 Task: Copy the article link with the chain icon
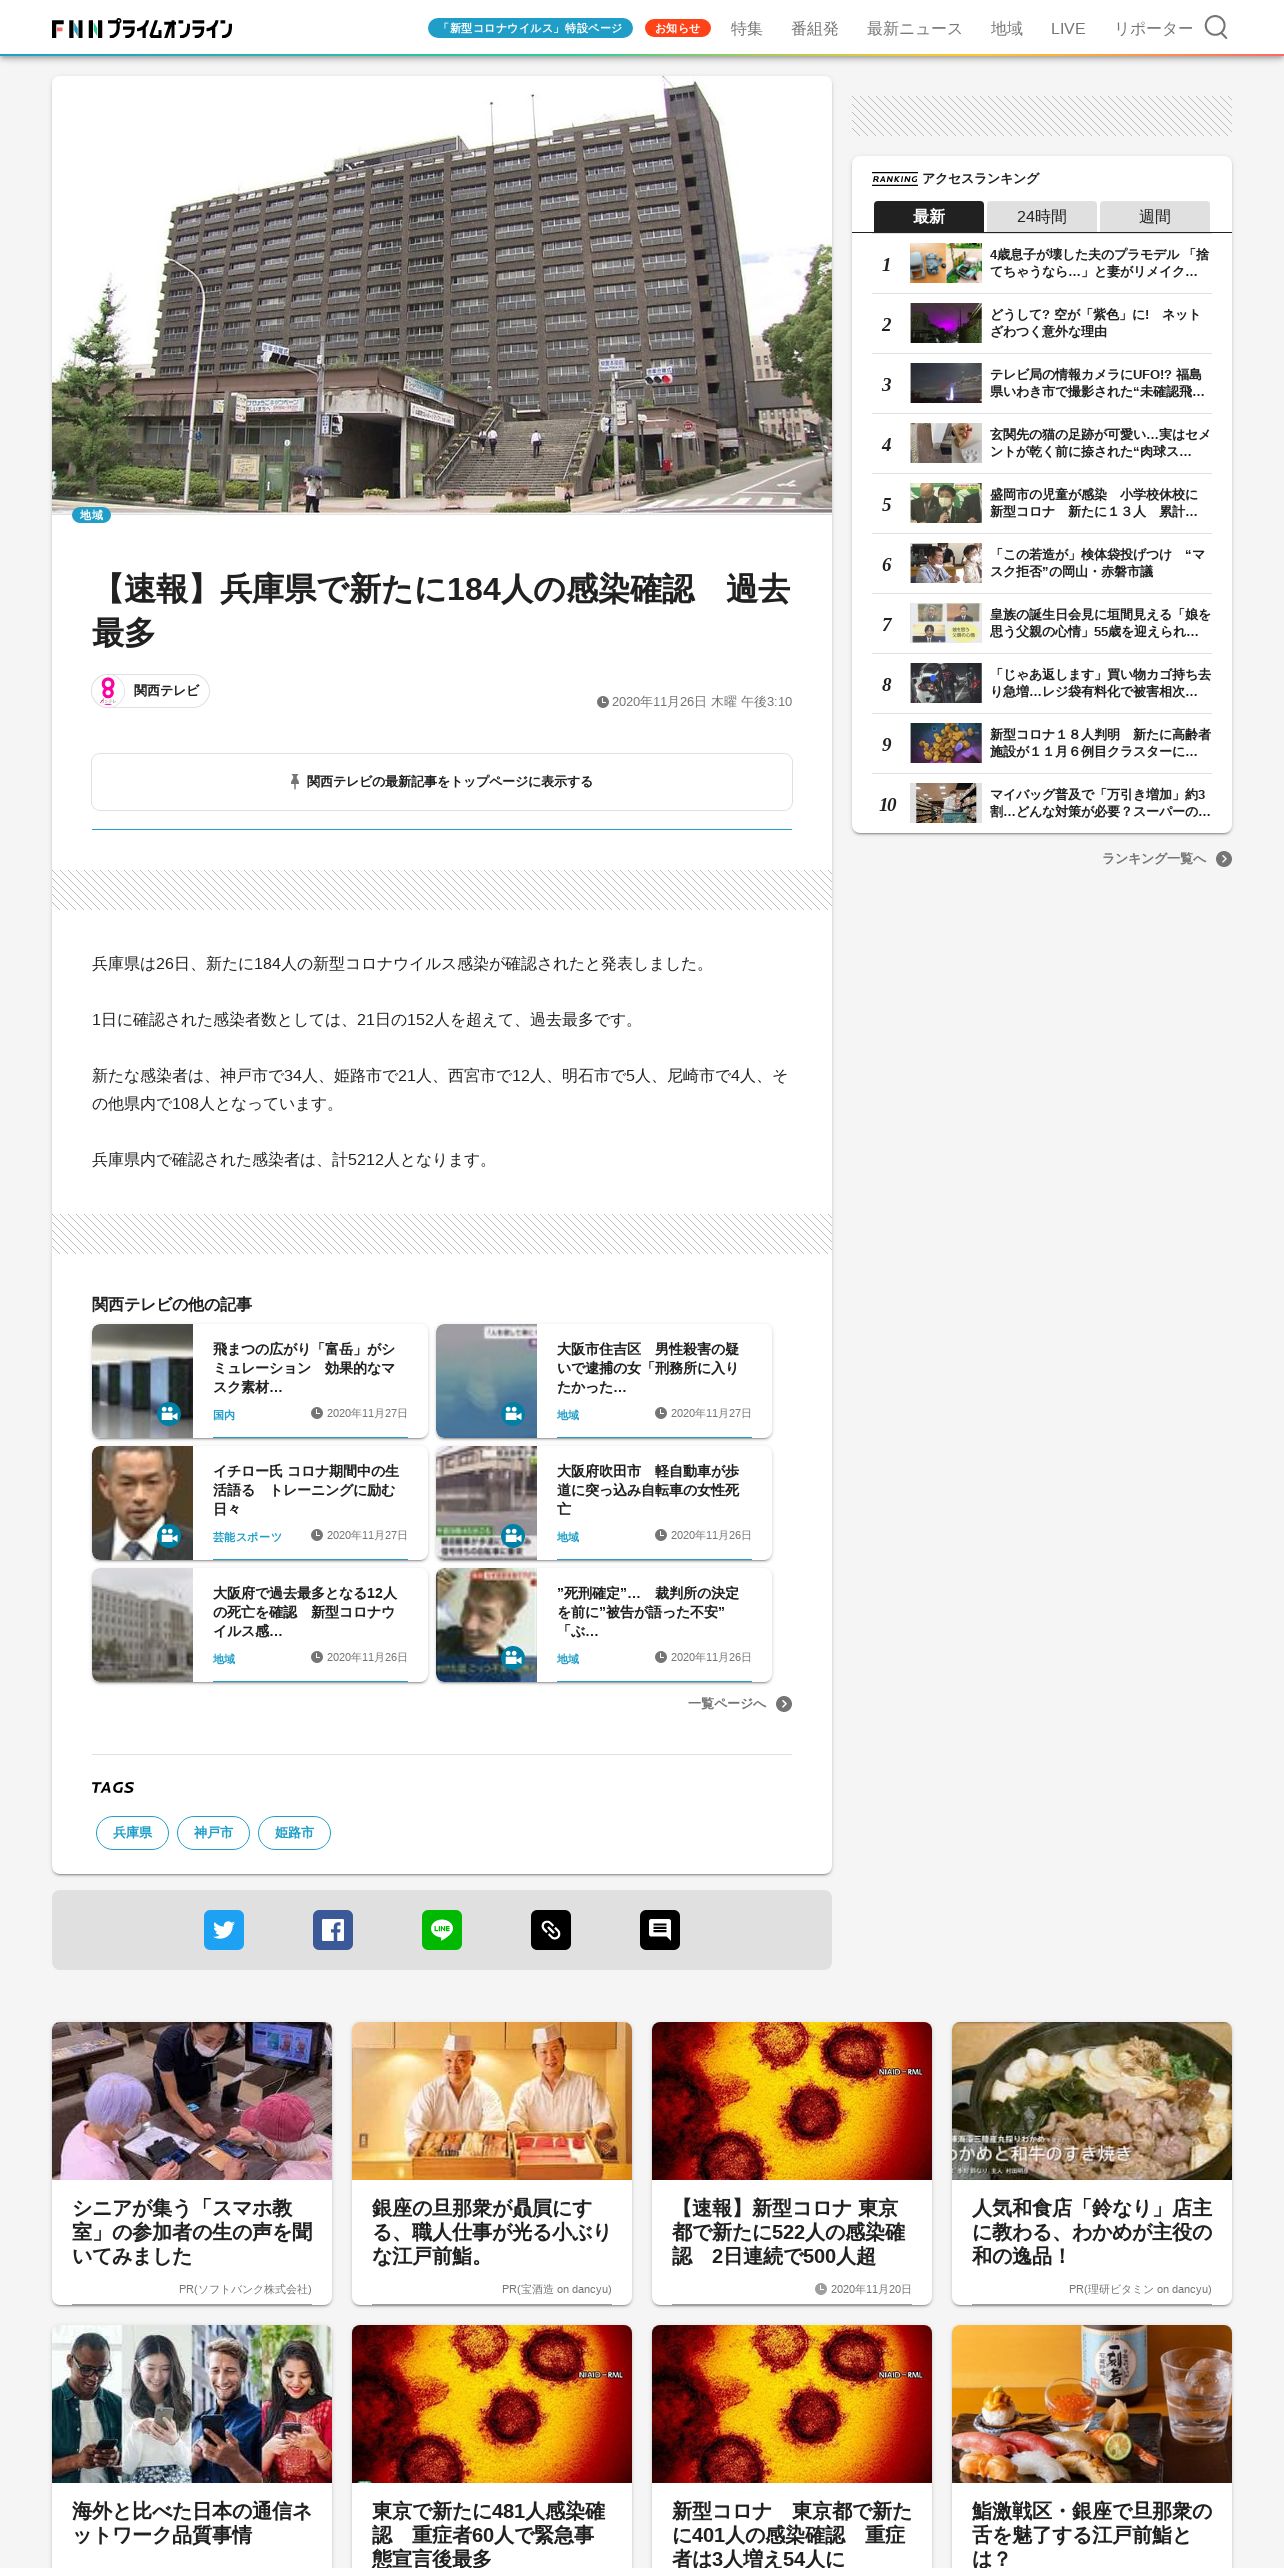[551, 1930]
